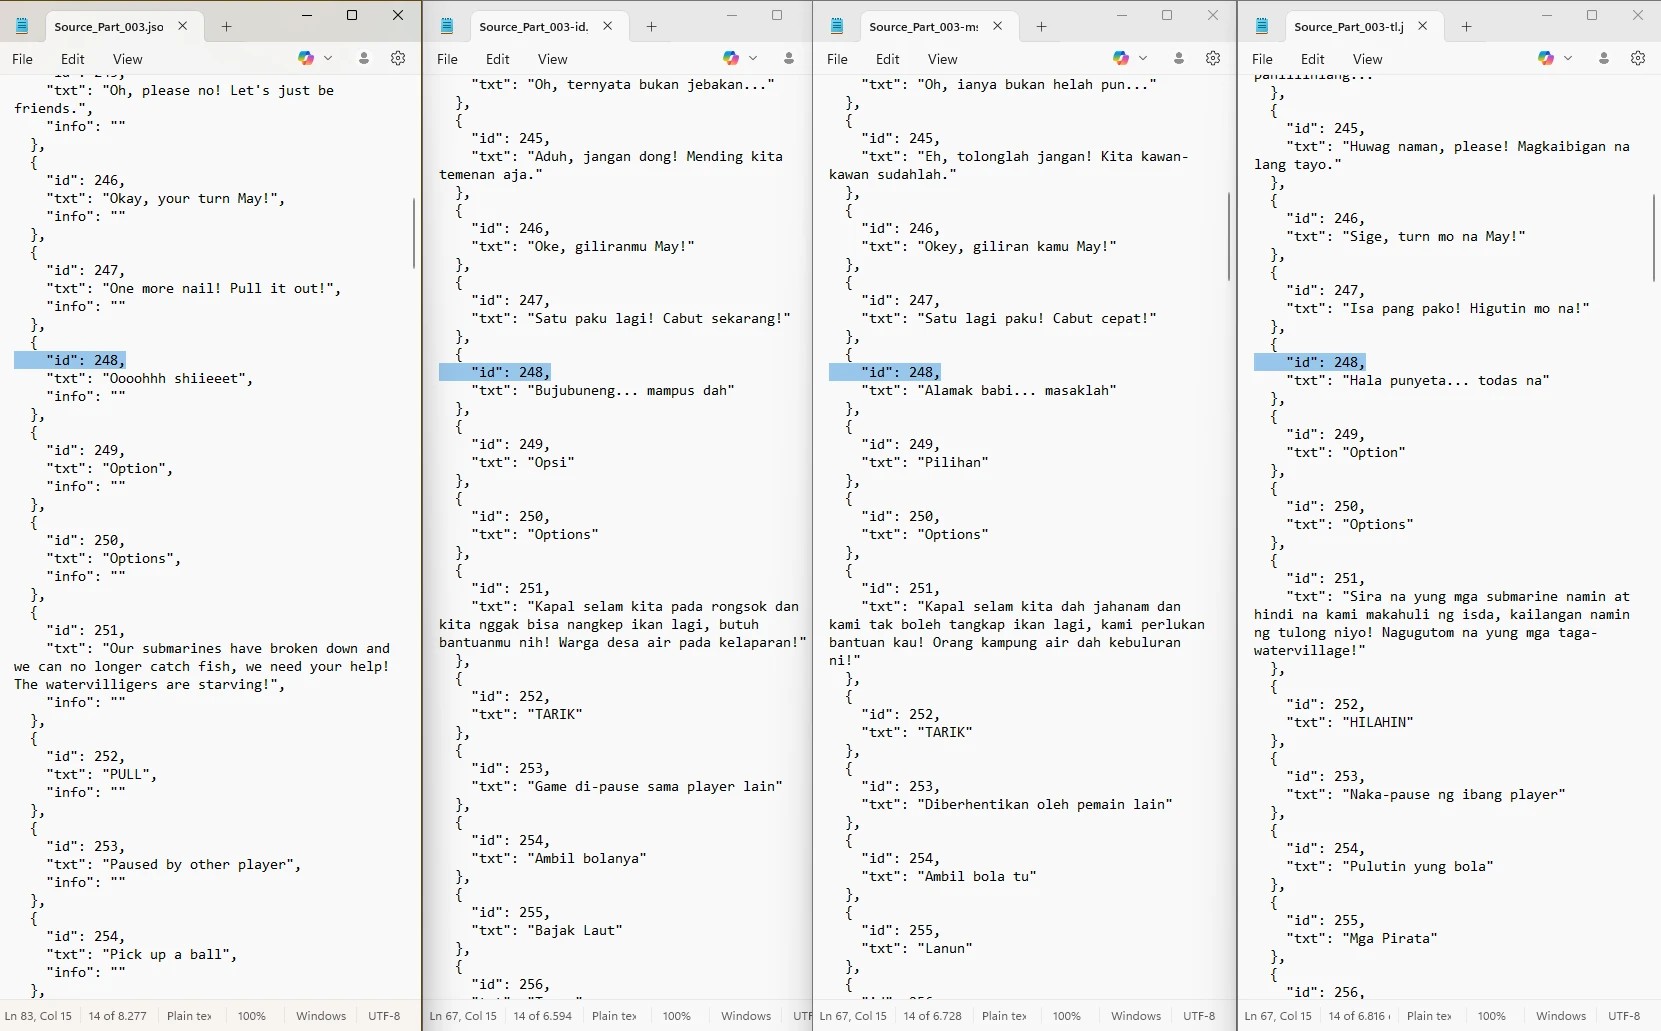Open Edit menu in Source_Part_003-tl window
The height and width of the screenshot is (1031, 1661).
1313,59
